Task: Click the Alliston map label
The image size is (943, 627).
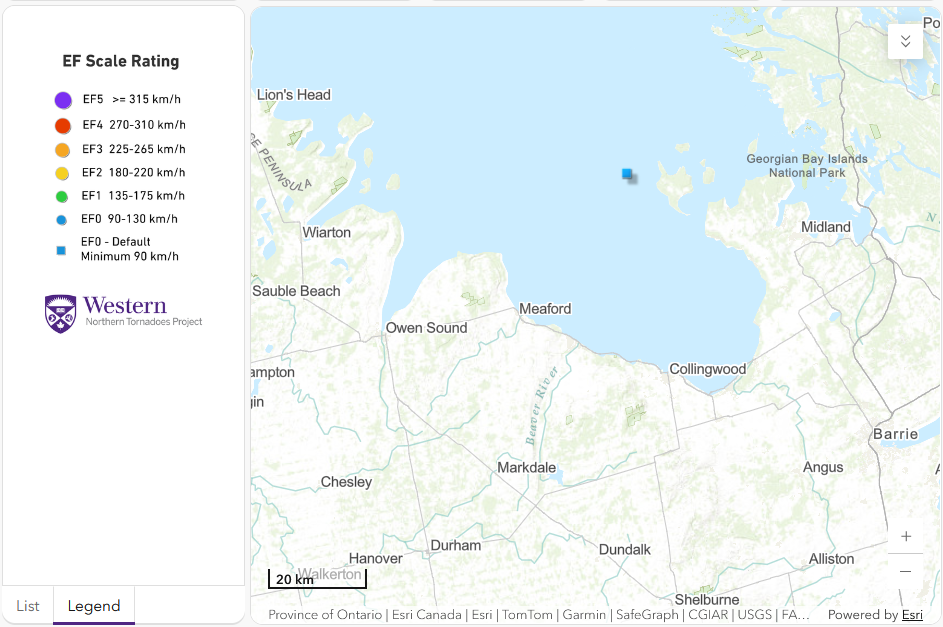Action: tap(831, 558)
